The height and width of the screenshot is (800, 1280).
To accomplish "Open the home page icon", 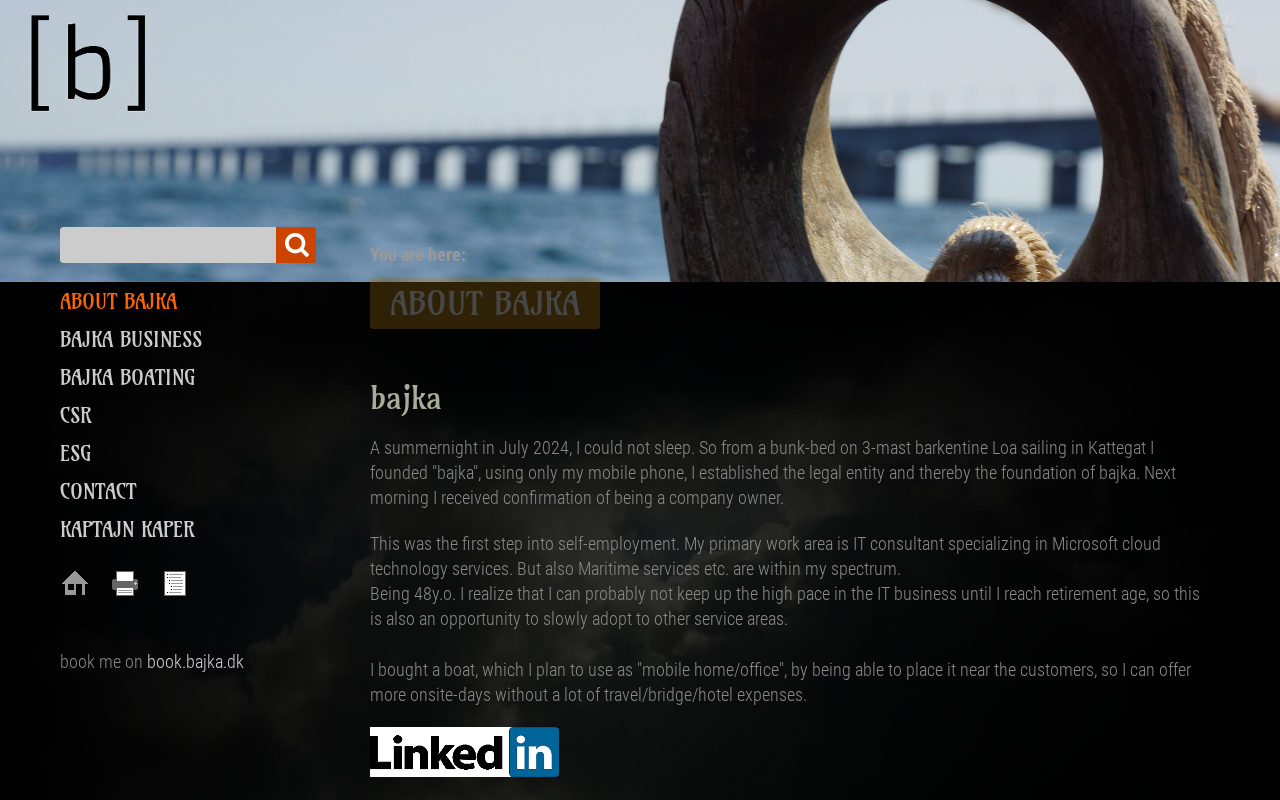I will tap(75, 583).
